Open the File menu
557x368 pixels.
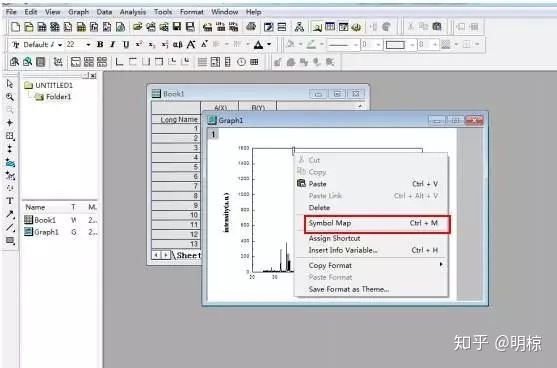tap(11, 12)
